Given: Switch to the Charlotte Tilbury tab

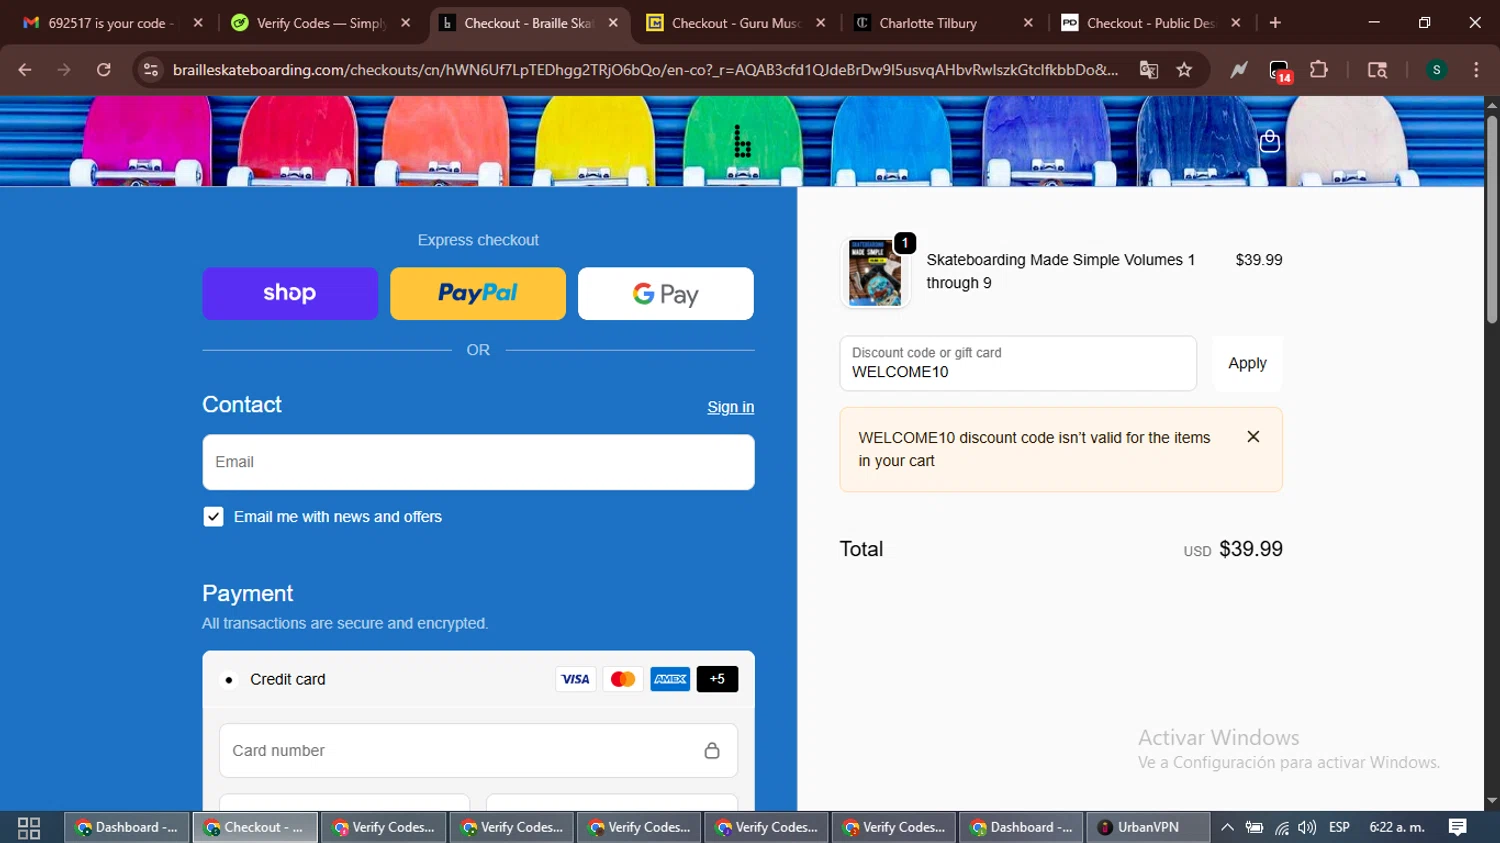Looking at the screenshot, I should (944, 23).
